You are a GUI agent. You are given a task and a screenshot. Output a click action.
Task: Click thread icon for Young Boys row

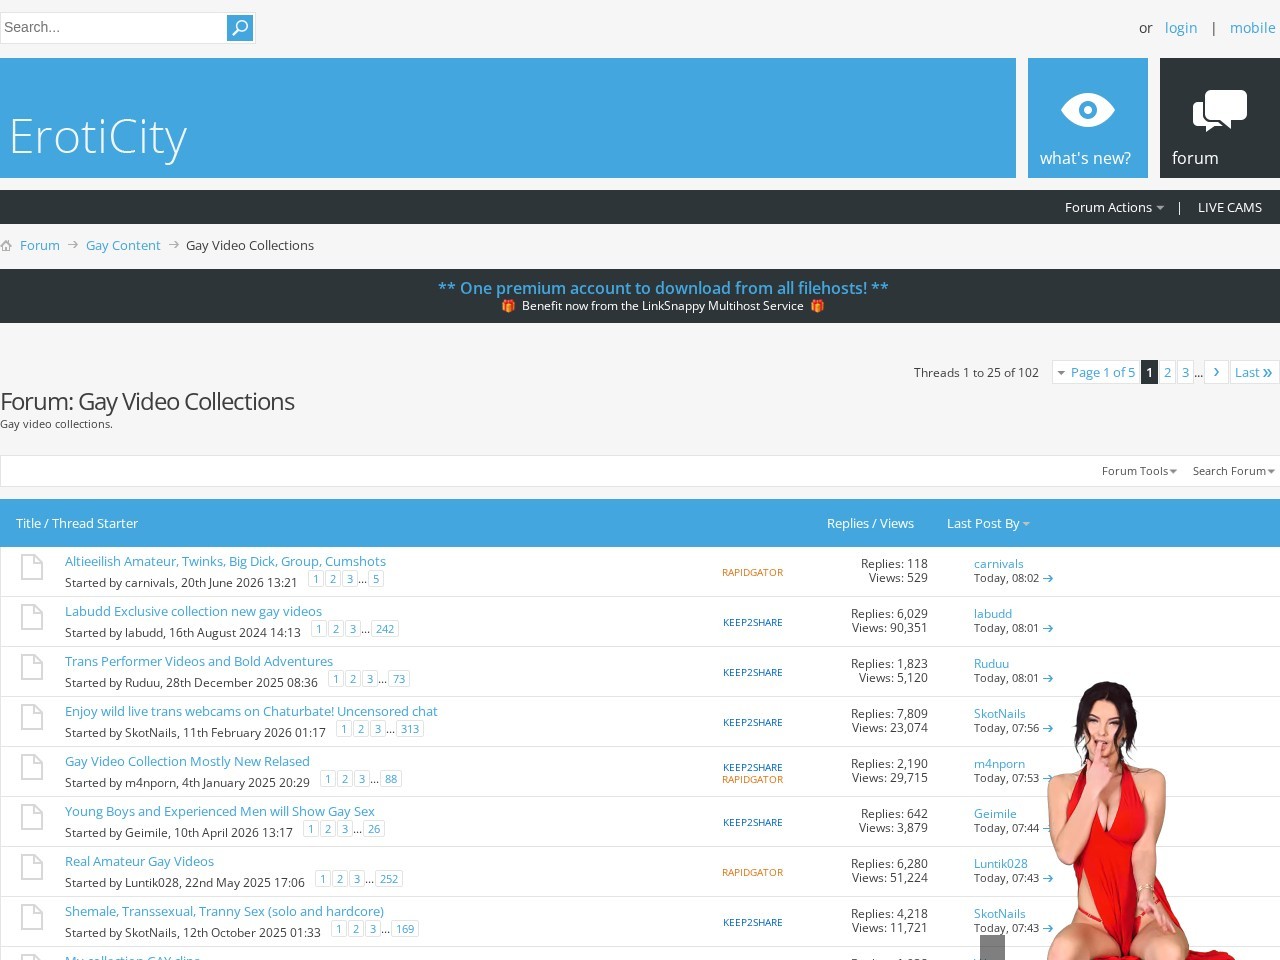tap(32, 817)
